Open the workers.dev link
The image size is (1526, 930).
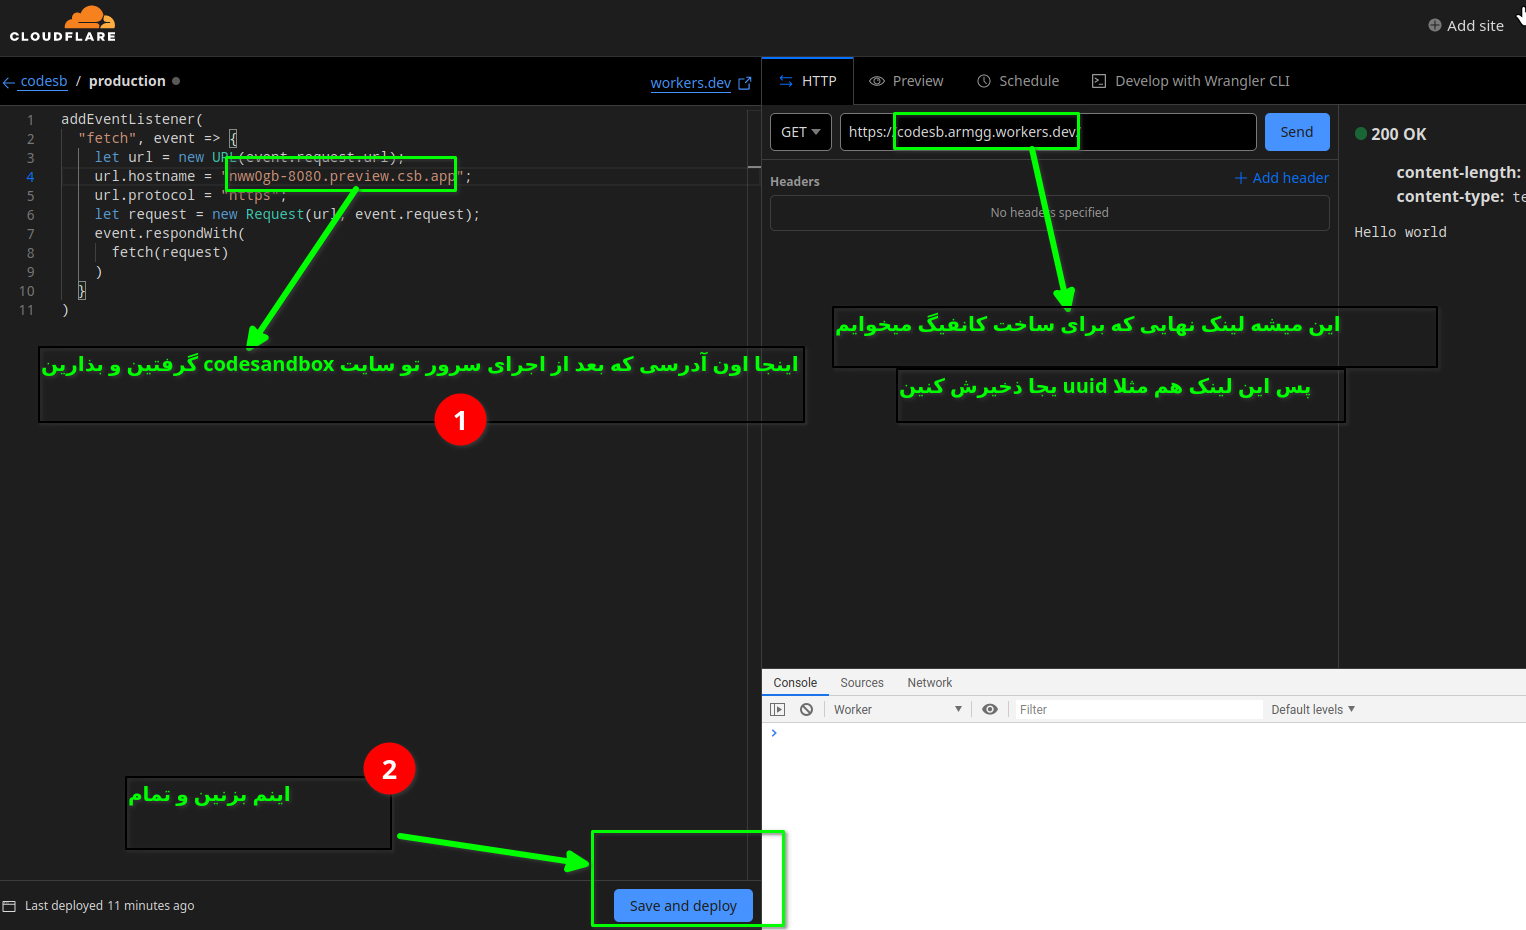click(691, 83)
